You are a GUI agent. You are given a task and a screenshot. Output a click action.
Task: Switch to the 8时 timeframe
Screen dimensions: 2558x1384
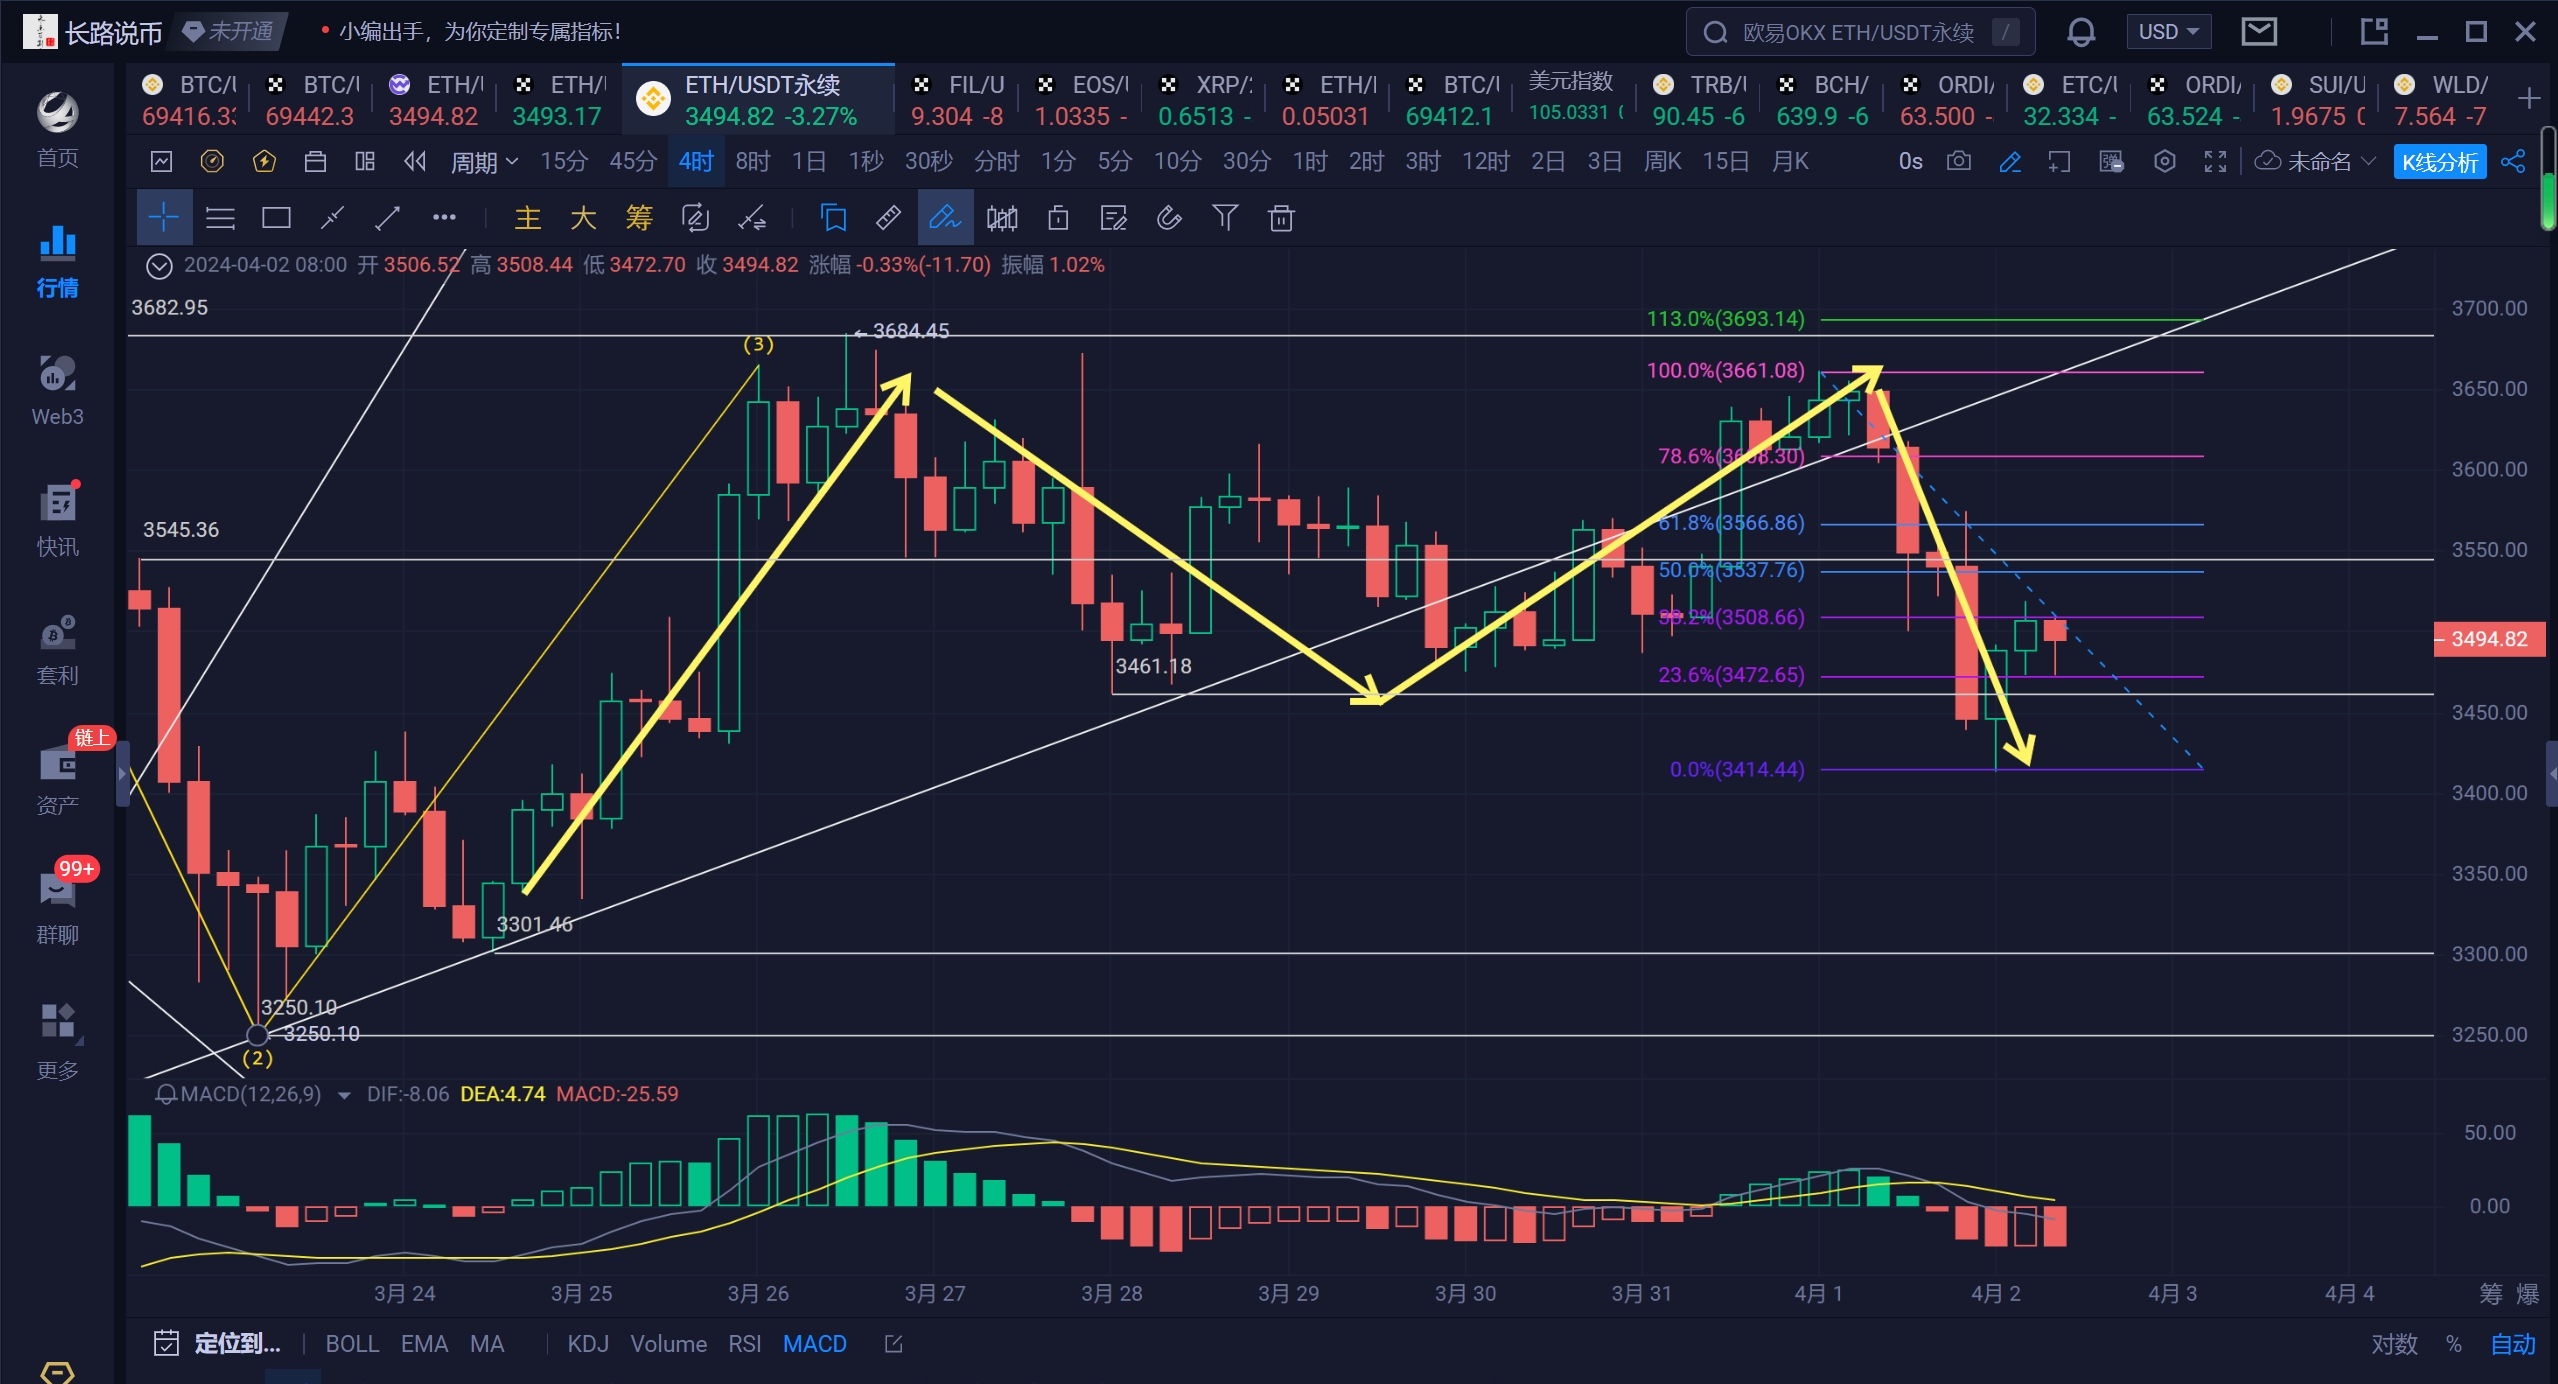coord(753,161)
